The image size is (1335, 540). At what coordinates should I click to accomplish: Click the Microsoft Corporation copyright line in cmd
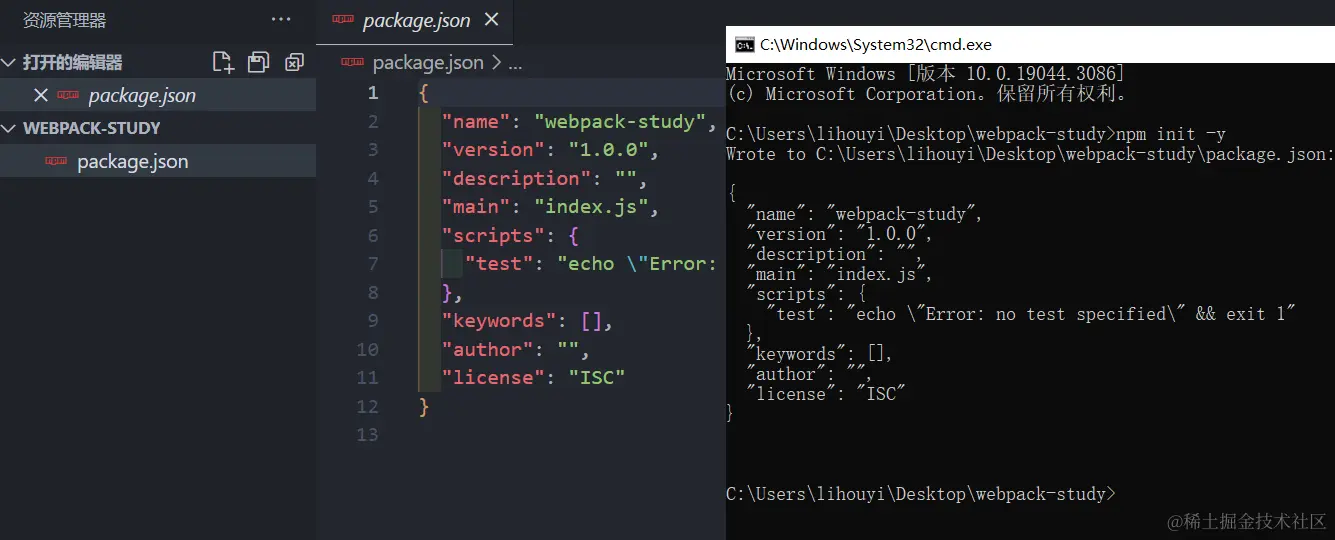point(927,94)
